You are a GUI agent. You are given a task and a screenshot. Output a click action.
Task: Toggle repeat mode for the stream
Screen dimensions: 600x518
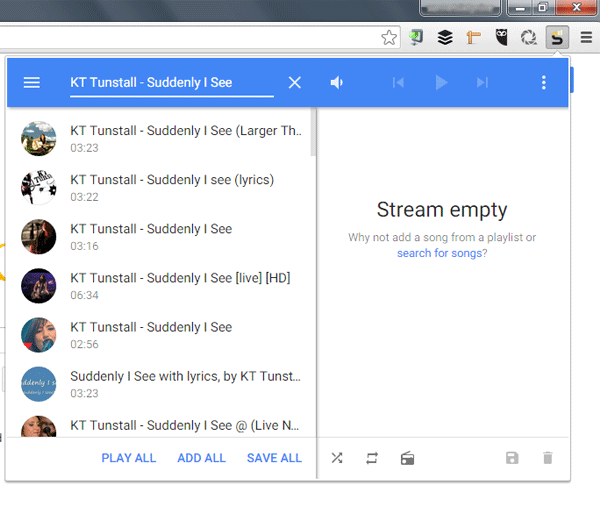click(372, 458)
